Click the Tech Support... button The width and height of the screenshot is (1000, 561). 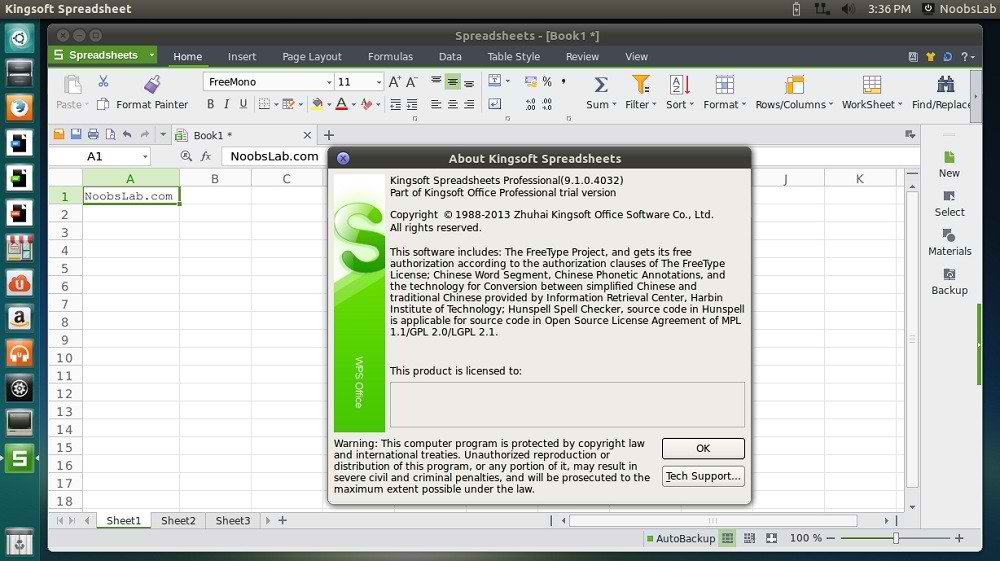click(x=703, y=476)
